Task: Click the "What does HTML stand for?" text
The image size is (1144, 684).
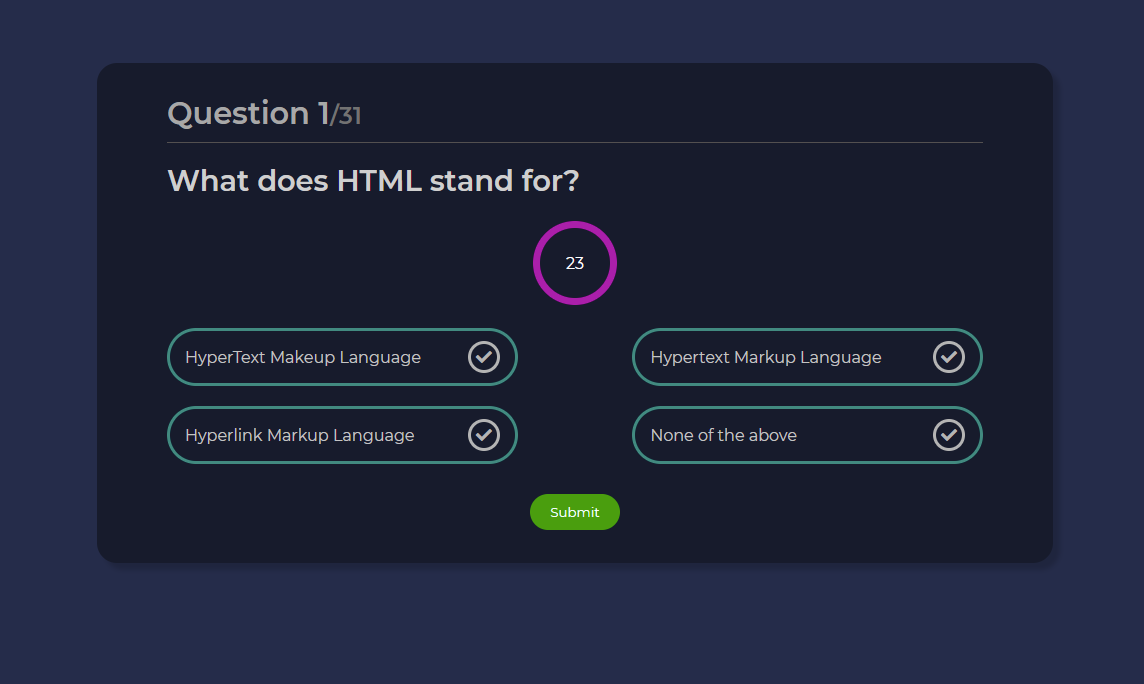Action: (x=373, y=181)
